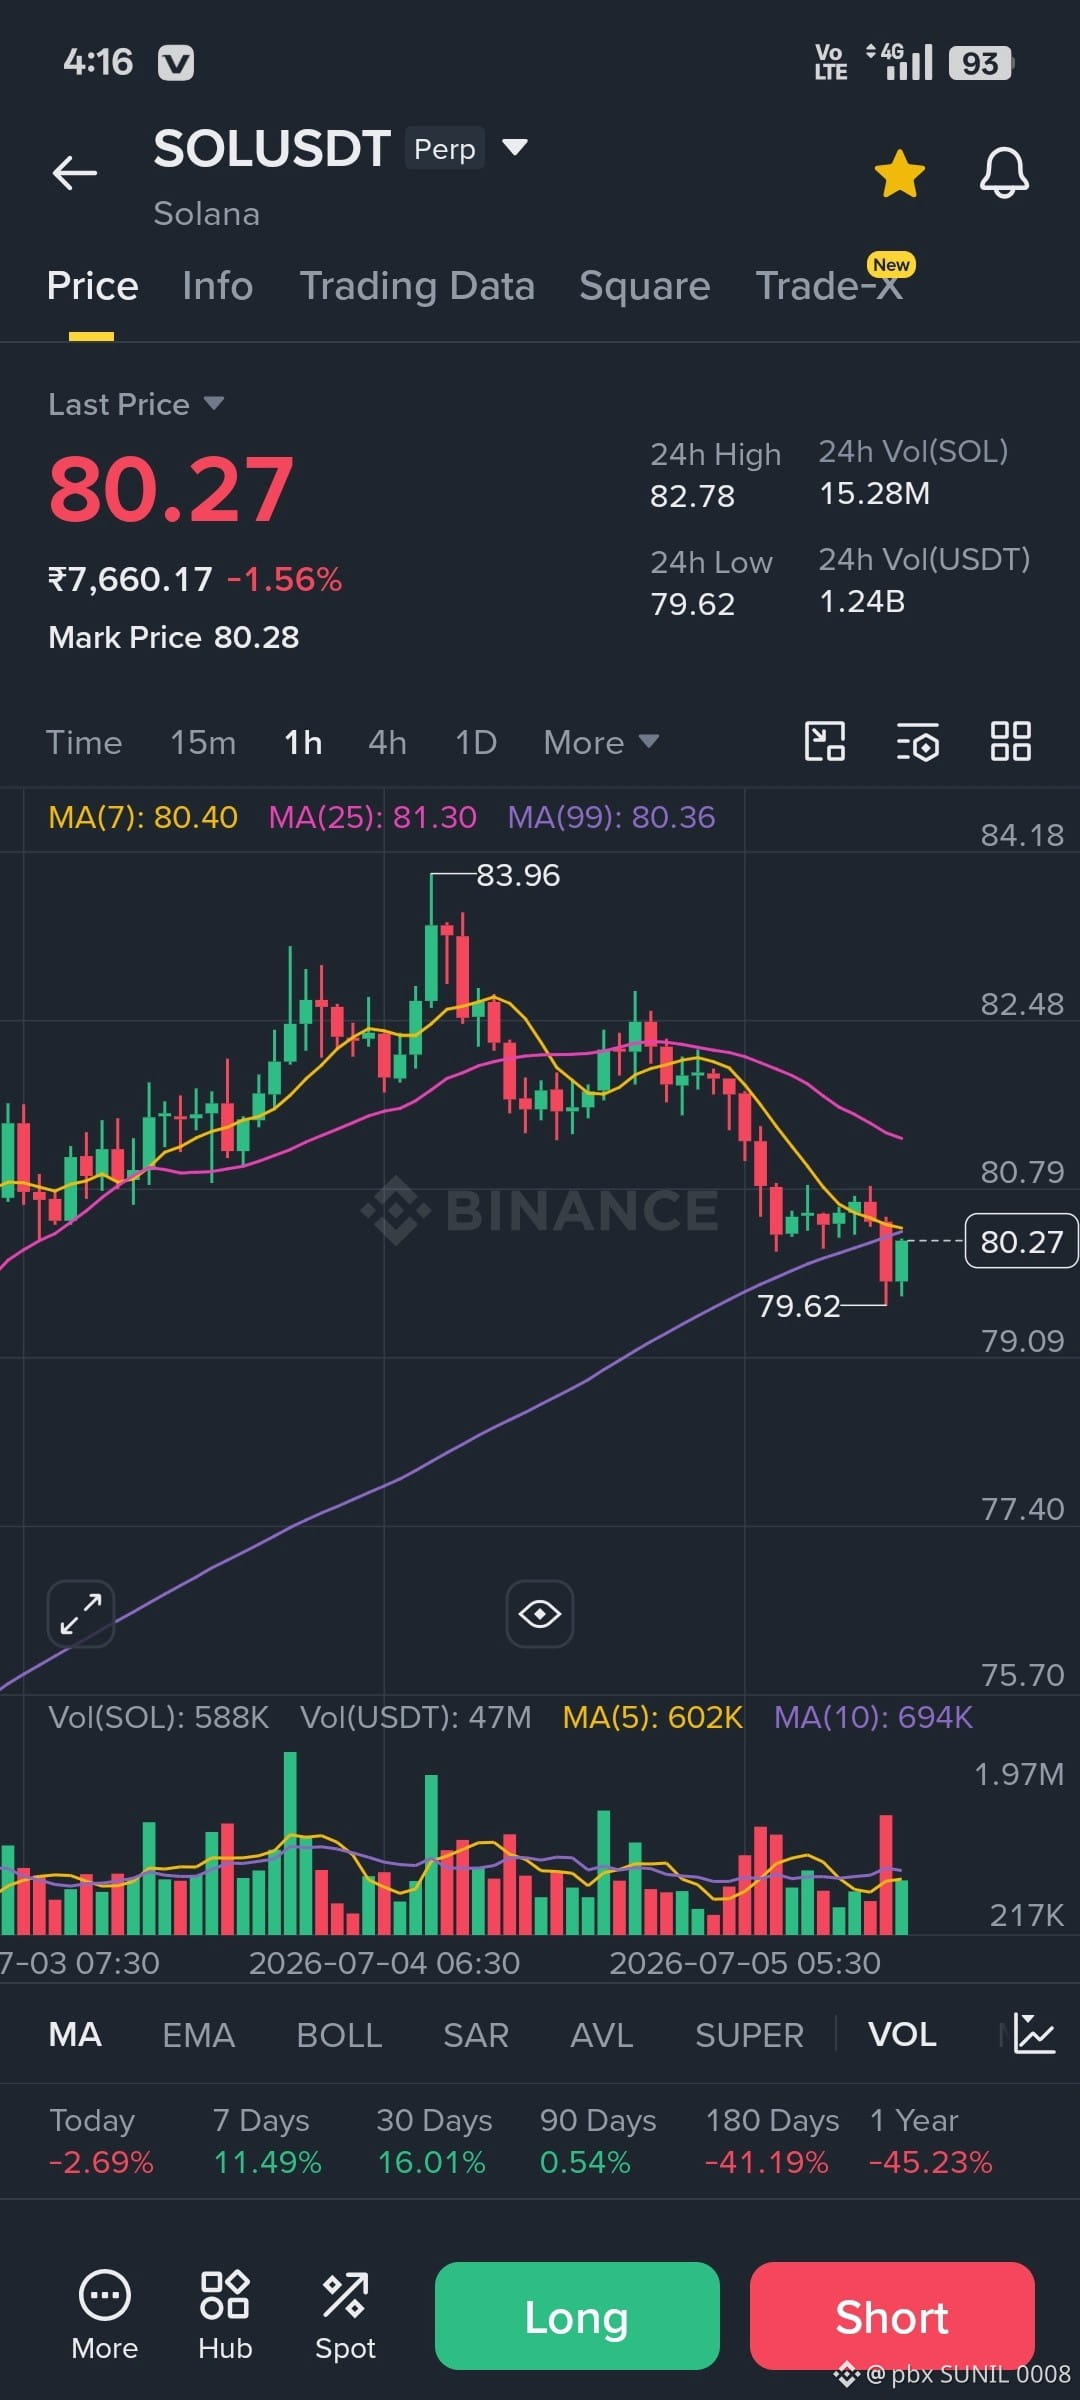Click the V notification icon in status bar
Screen dimensions: 1080x2400
176,63
